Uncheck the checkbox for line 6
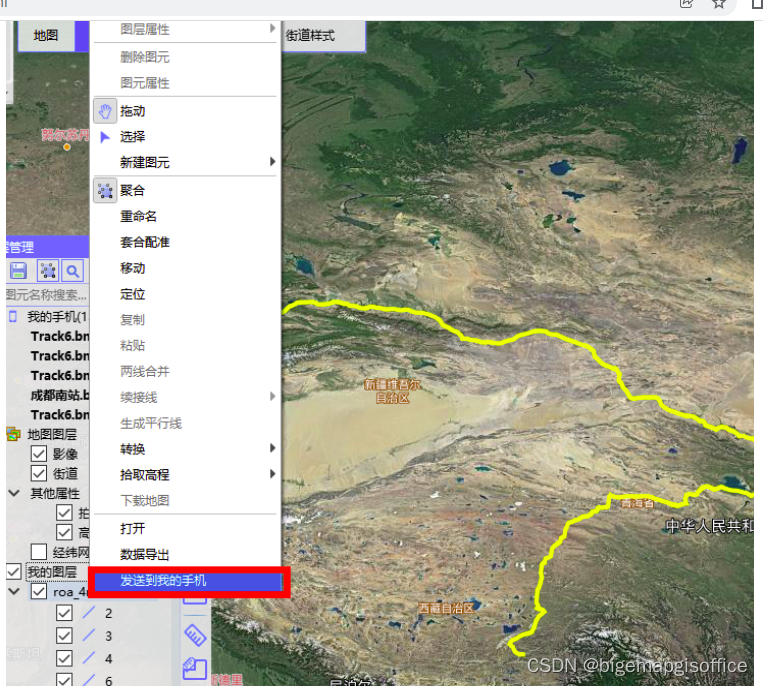 tap(64, 680)
